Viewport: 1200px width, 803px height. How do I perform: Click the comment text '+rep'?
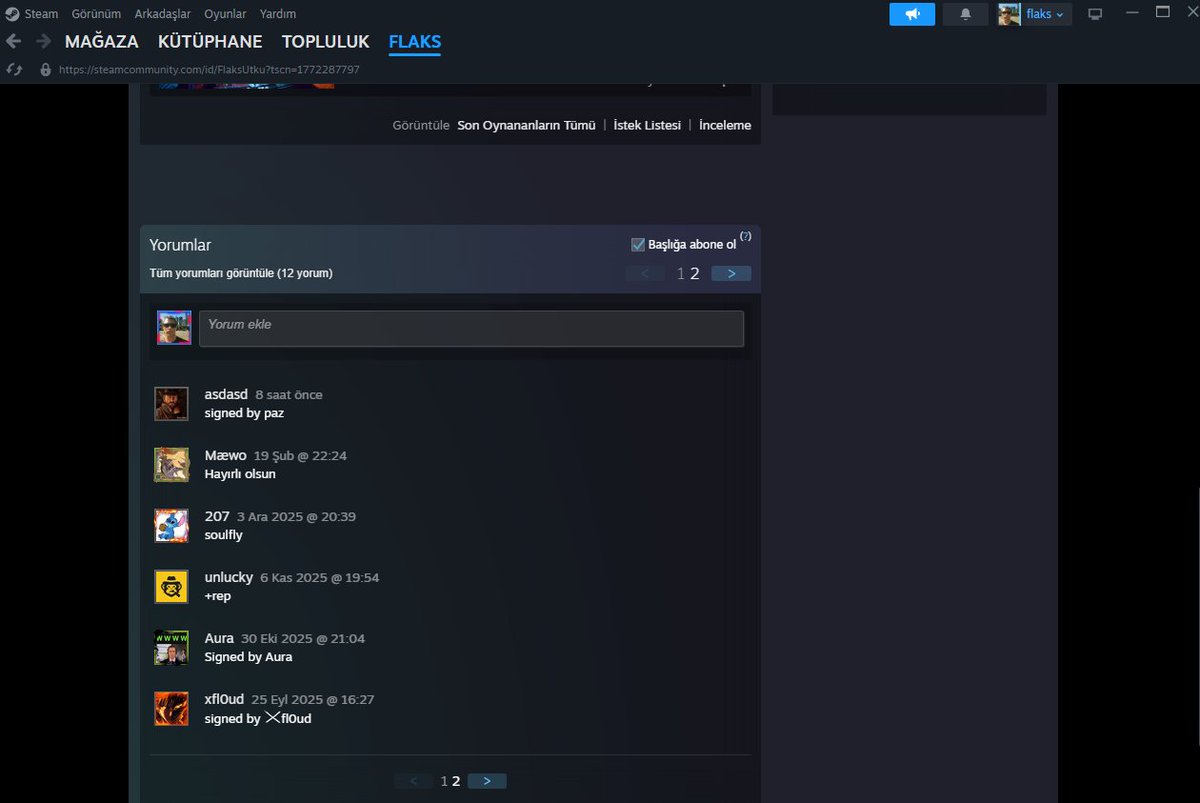pyautogui.click(x=217, y=596)
